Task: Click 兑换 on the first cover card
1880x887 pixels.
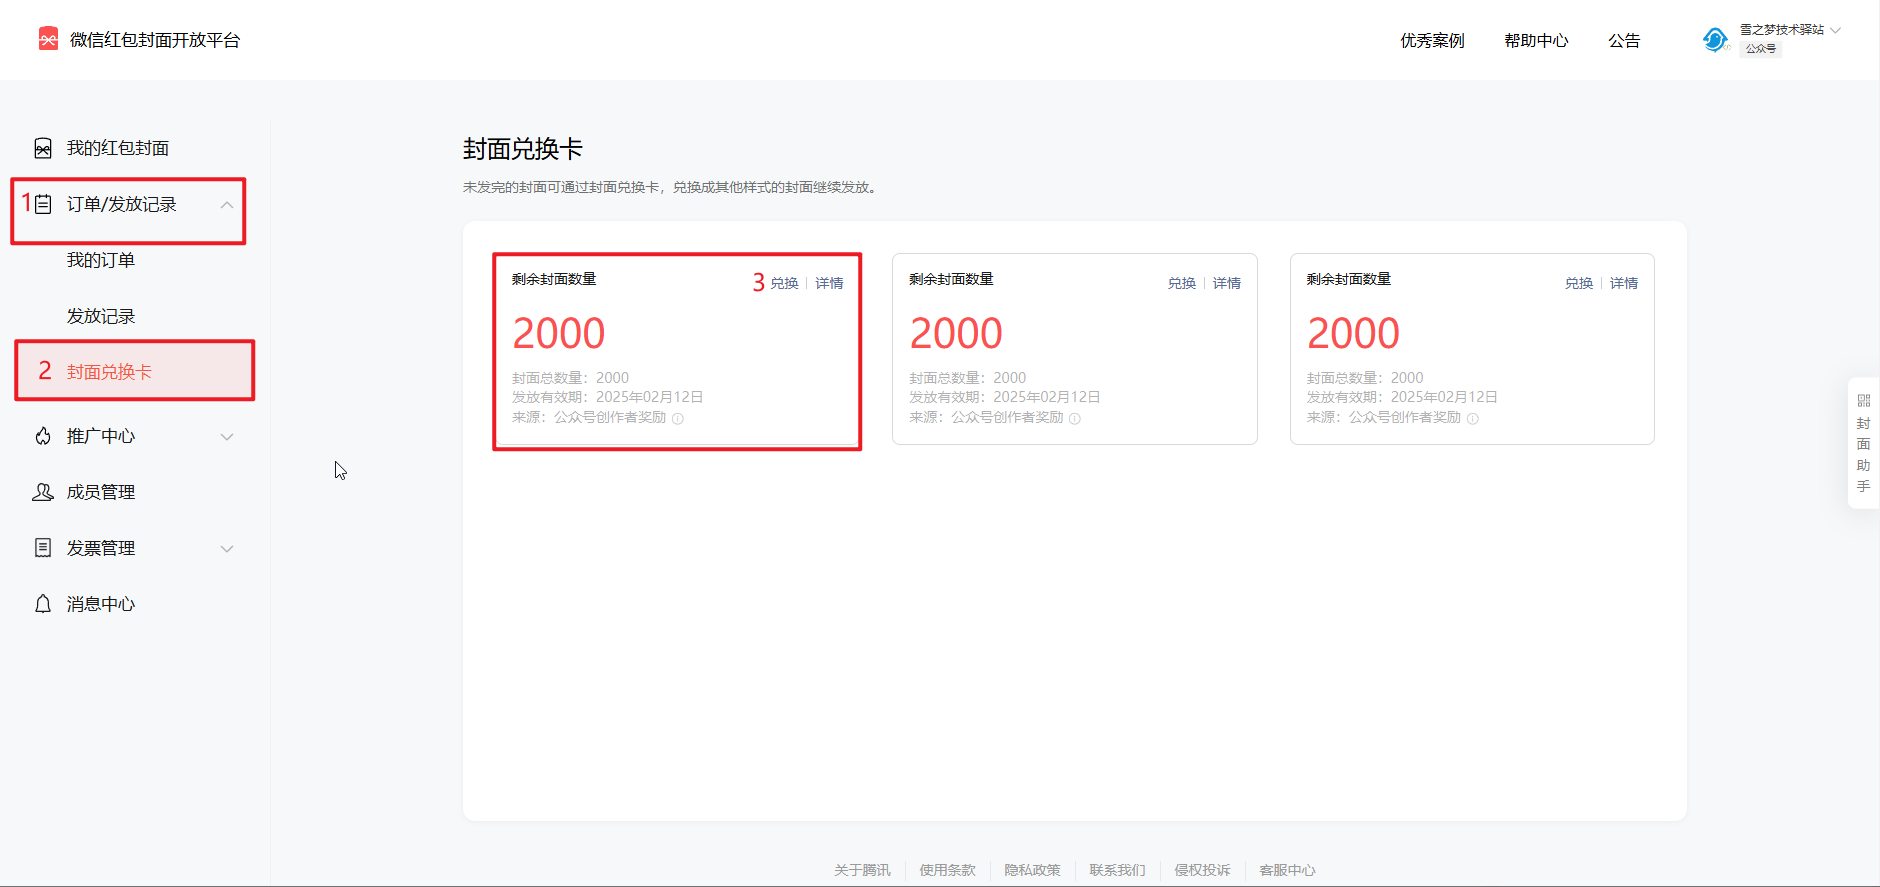Action: [785, 283]
